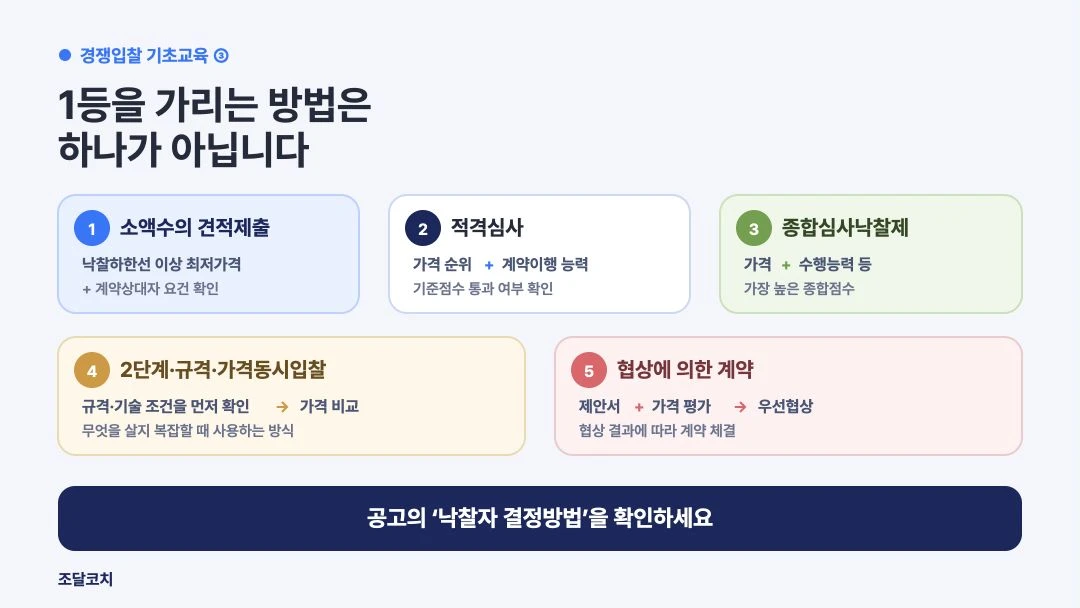Click the blue plus between 가격 순위 and 계약이행 능력
The width and height of the screenshot is (1080, 608).
[489, 265]
